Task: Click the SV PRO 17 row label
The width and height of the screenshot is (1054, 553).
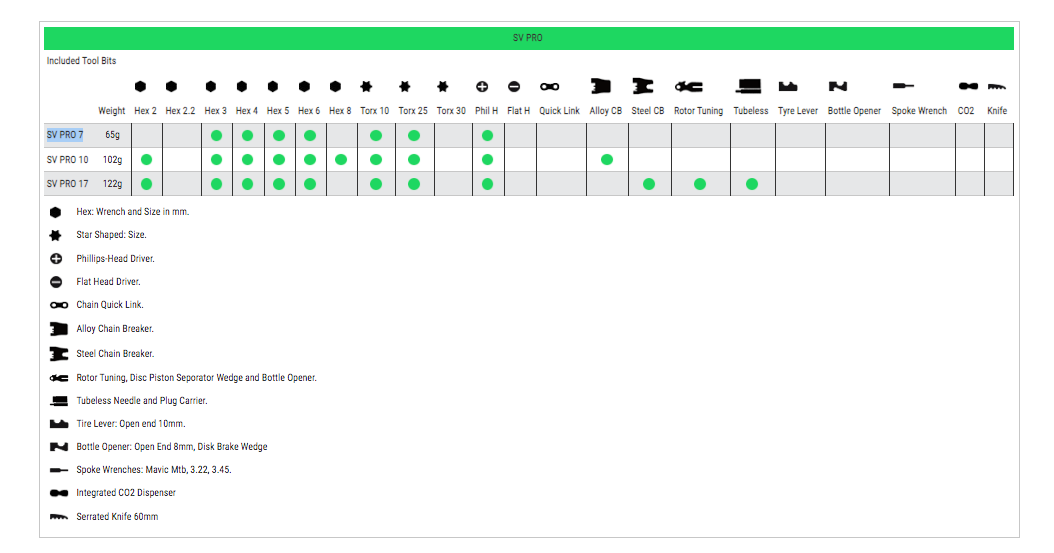Action: 67,184
